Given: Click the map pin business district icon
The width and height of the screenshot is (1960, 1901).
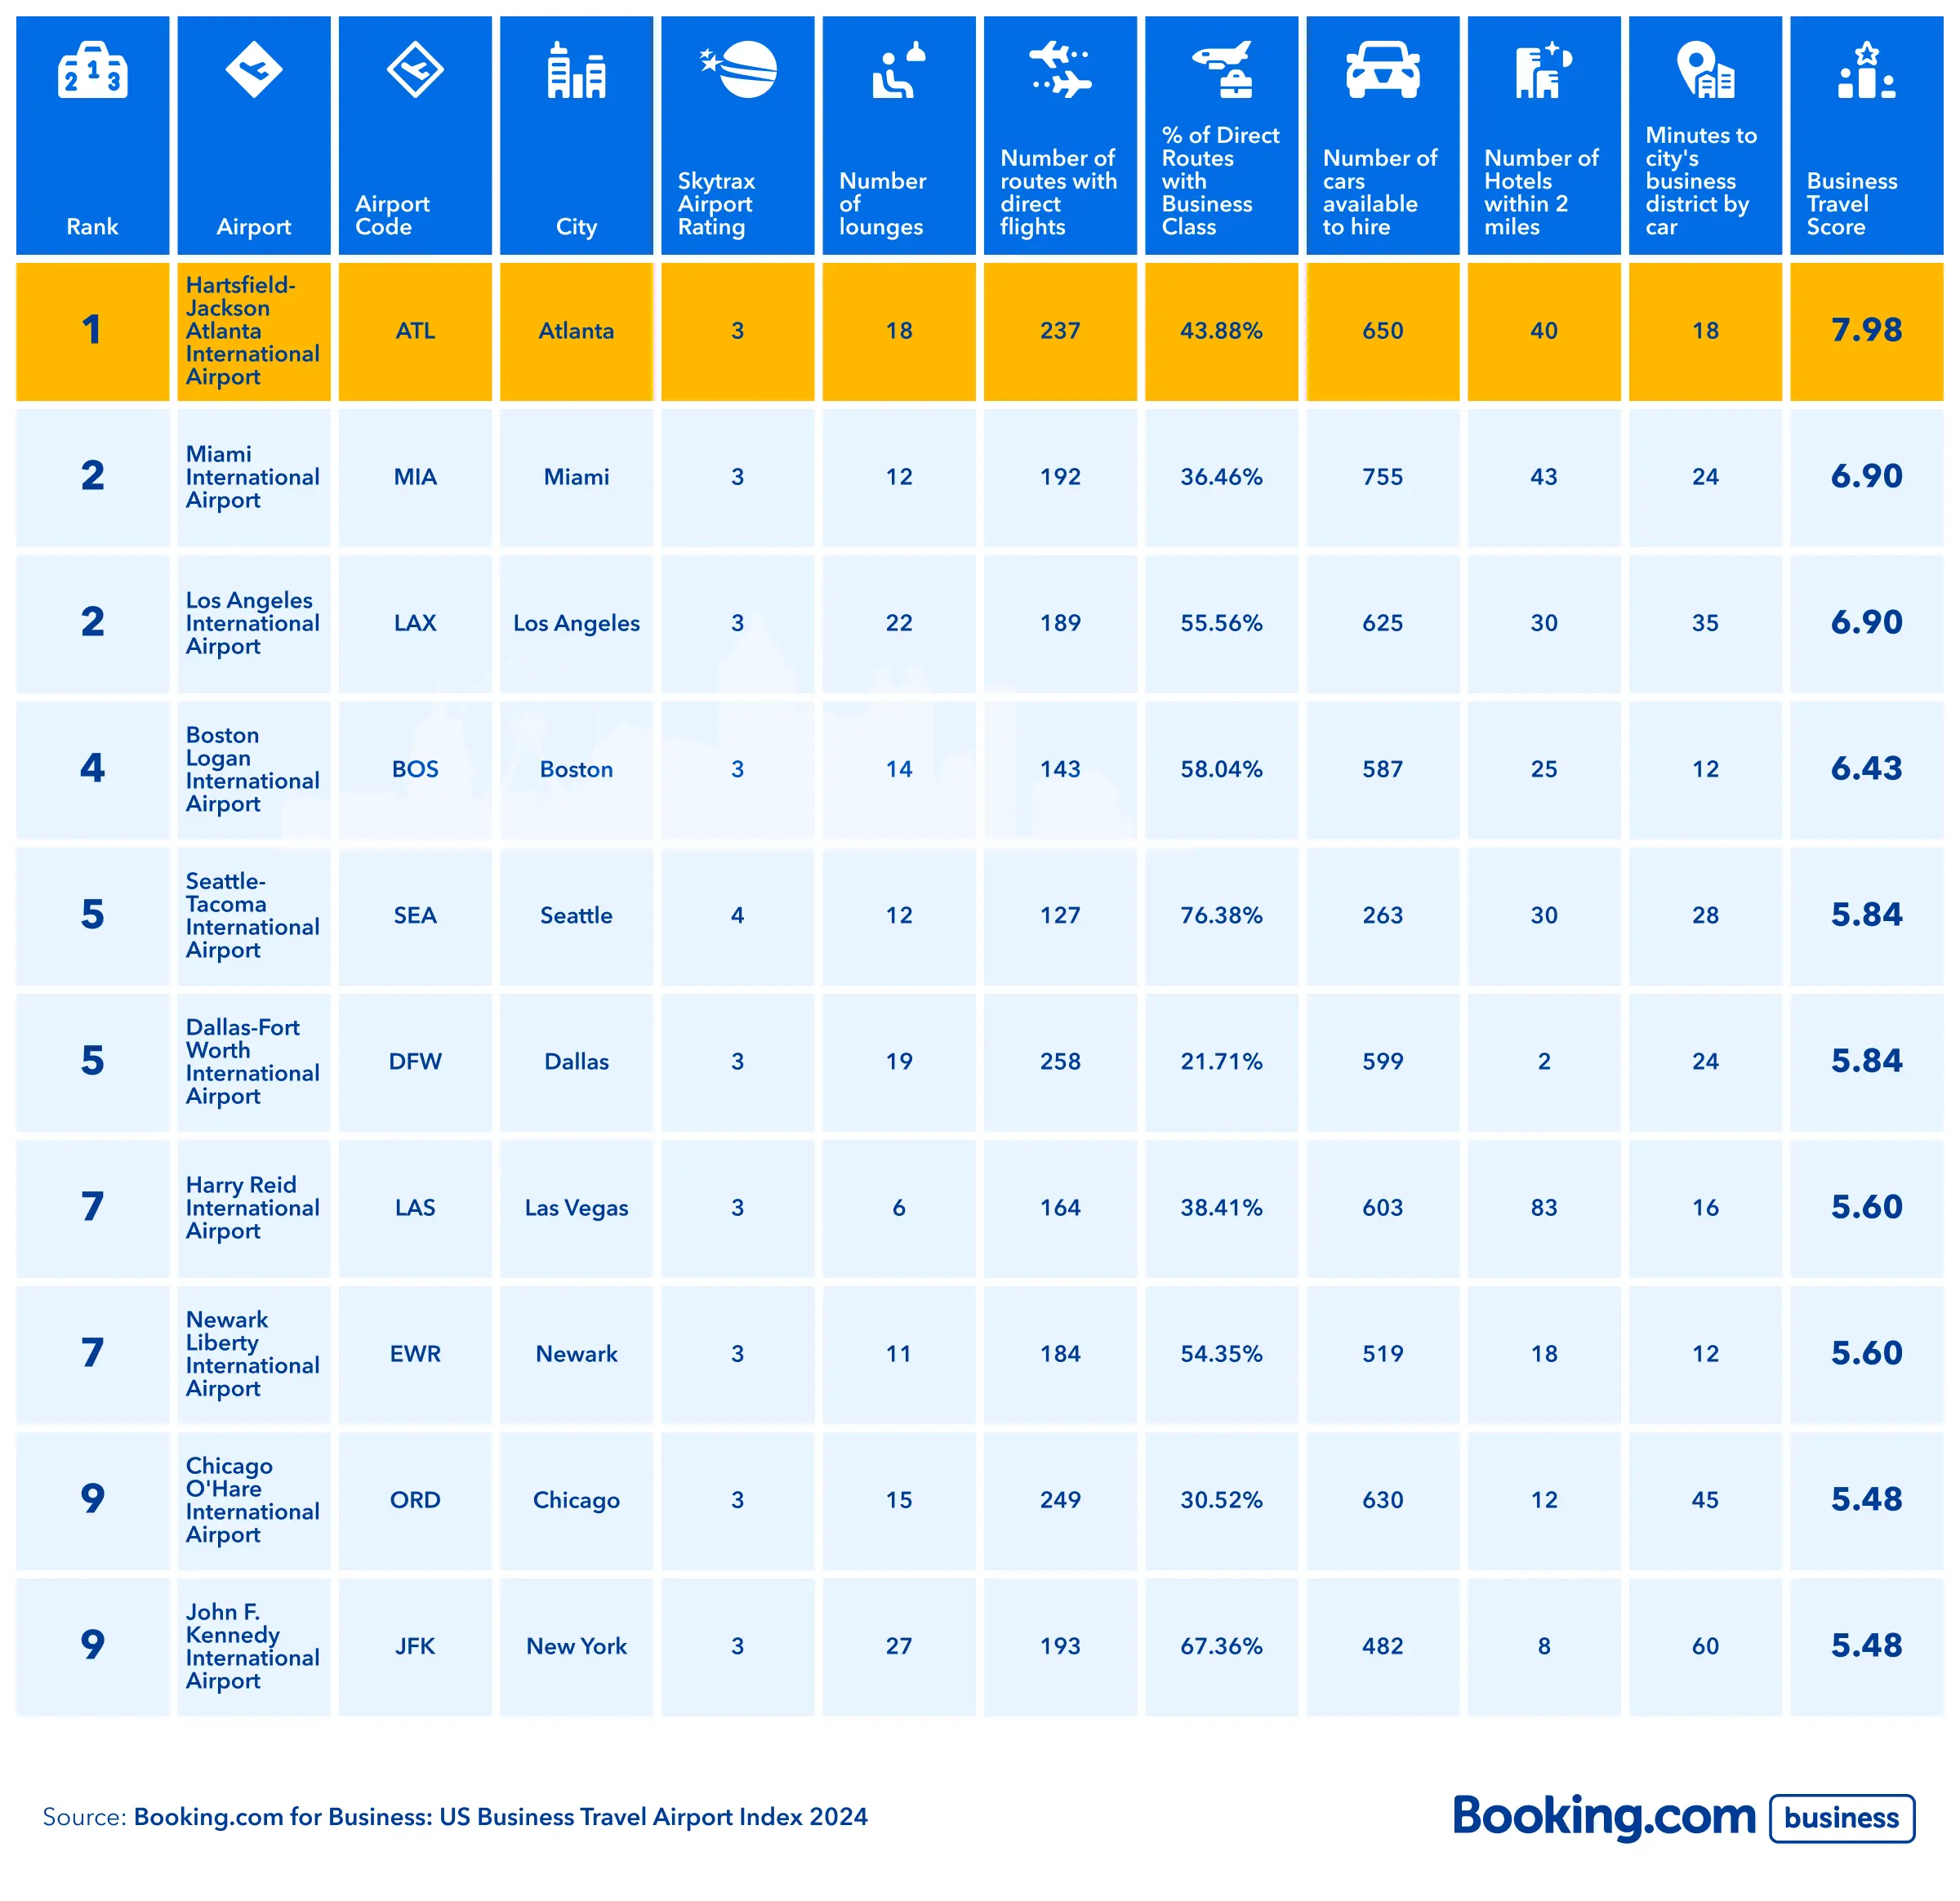Looking at the screenshot, I should pos(1705,70).
